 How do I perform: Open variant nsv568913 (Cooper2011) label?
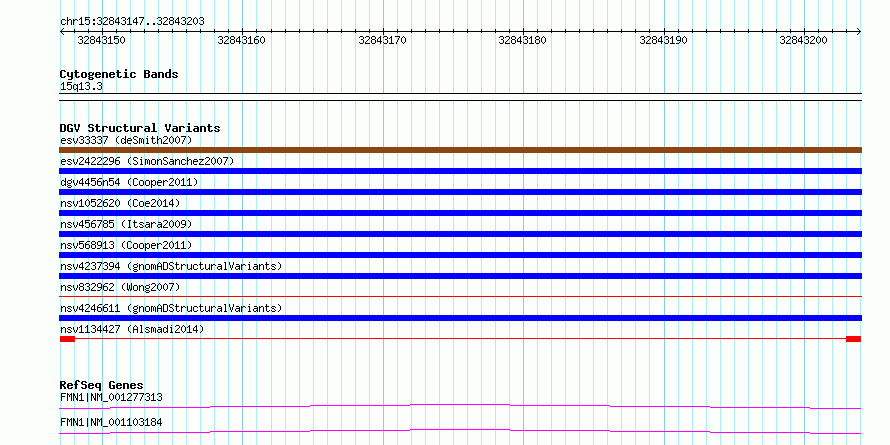click(x=126, y=245)
